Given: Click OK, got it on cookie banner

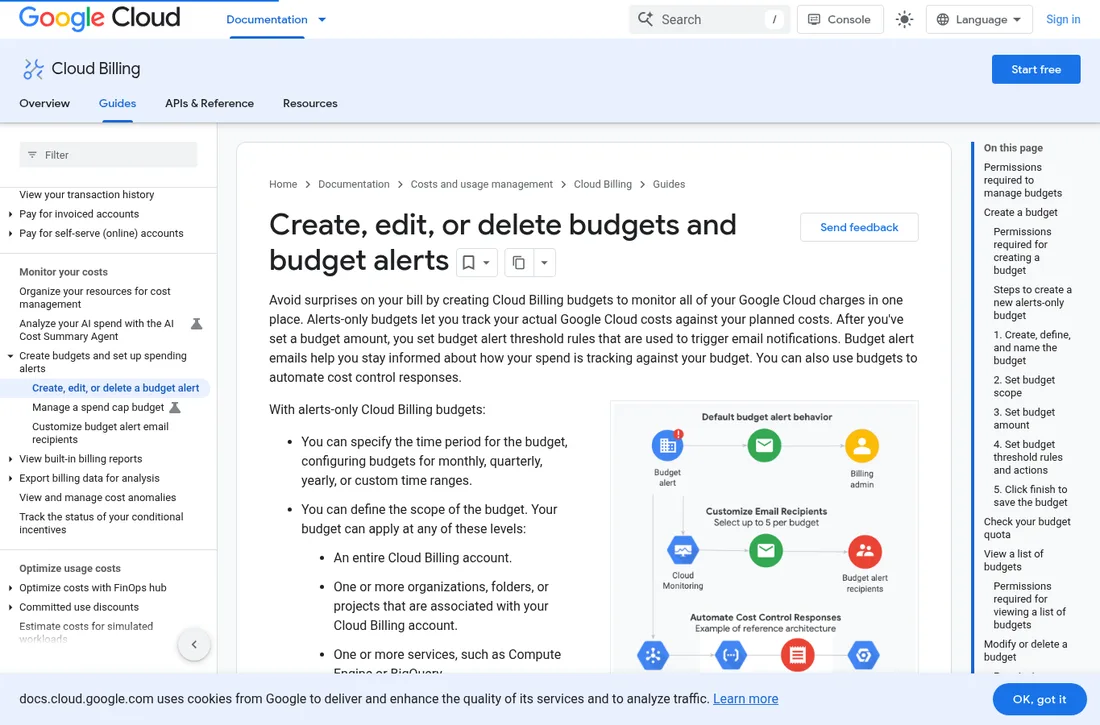Looking at the screenshot, I should [x=1039, y=699].
